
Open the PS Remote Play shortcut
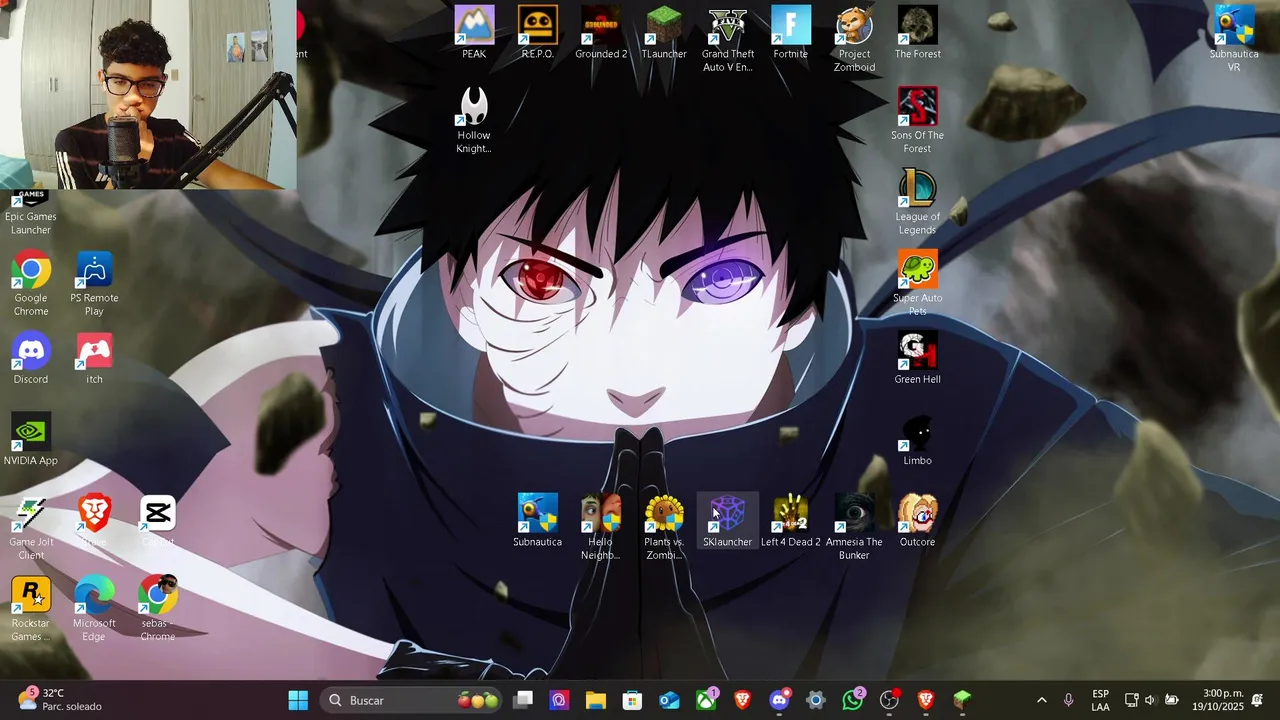94,283
